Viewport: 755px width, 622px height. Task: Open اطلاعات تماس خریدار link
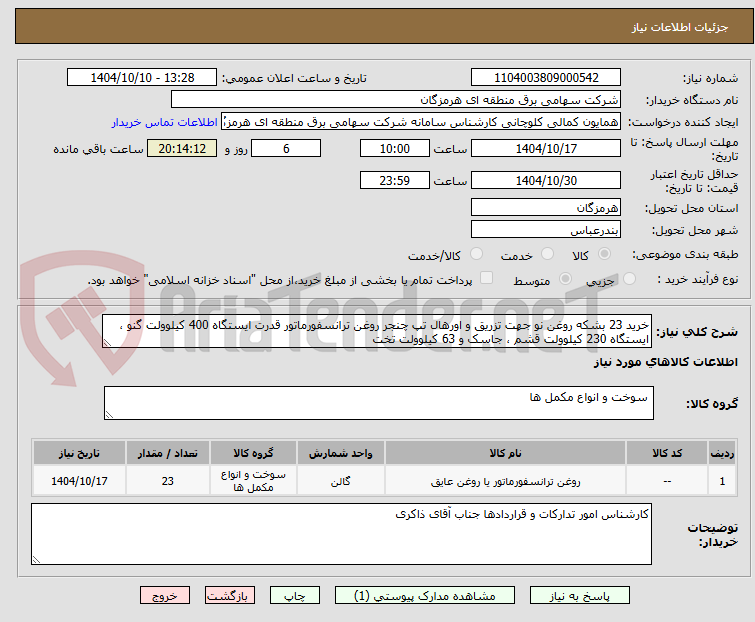tap(165, 122)
